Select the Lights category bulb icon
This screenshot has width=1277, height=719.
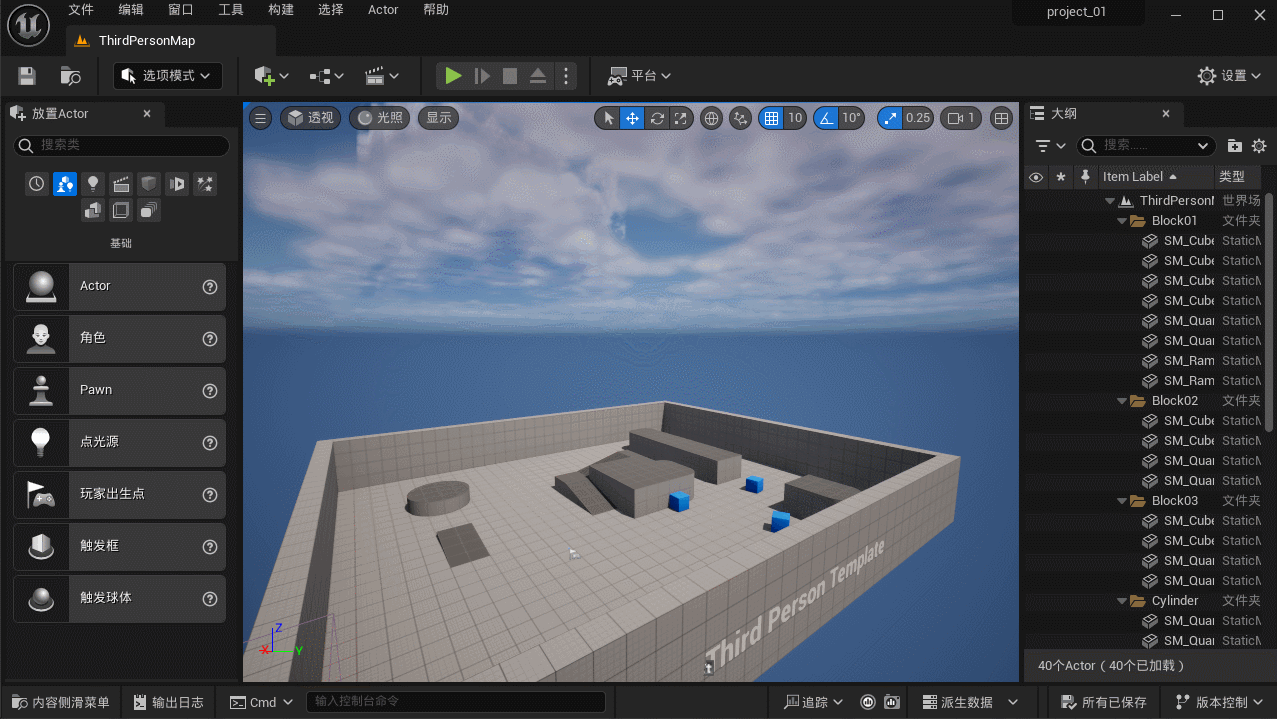point(93,184)
